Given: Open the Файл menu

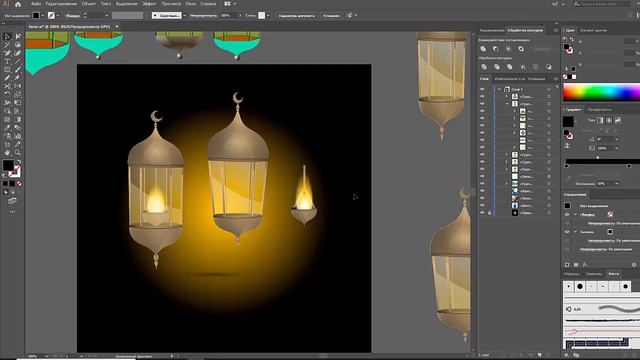Looking at the screenshot, I should click(36, 4).
